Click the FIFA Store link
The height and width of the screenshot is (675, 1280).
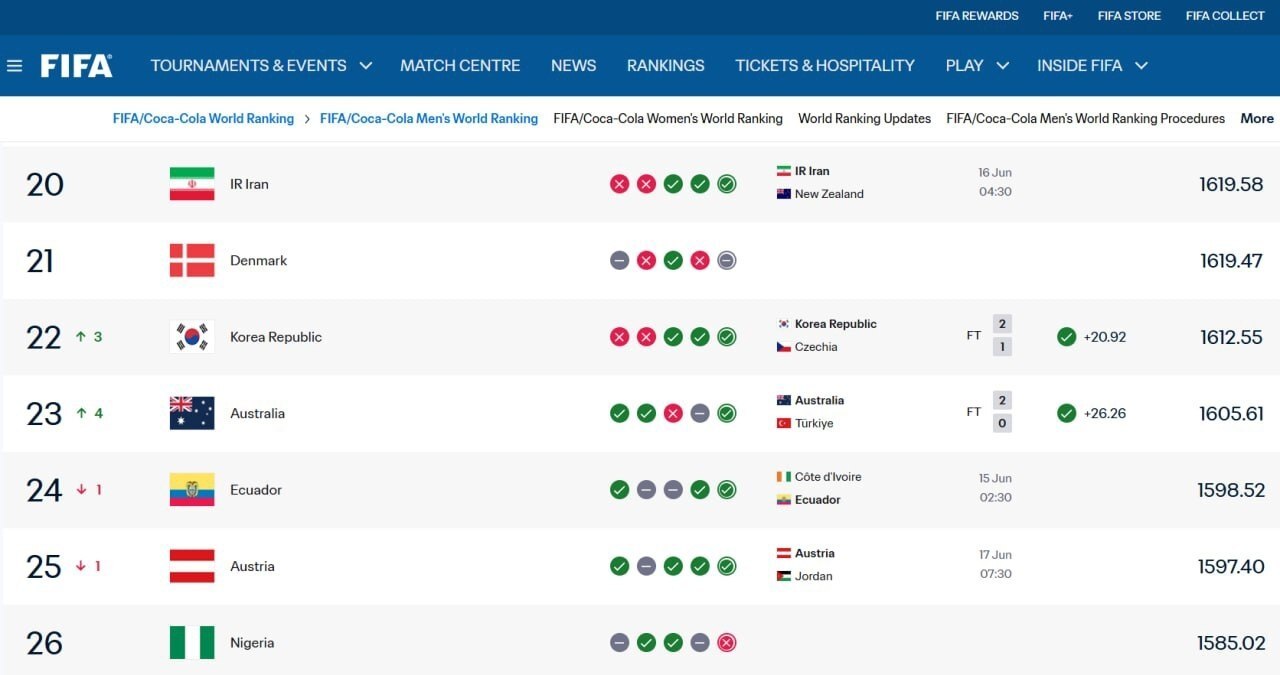tap(1129, 16)
